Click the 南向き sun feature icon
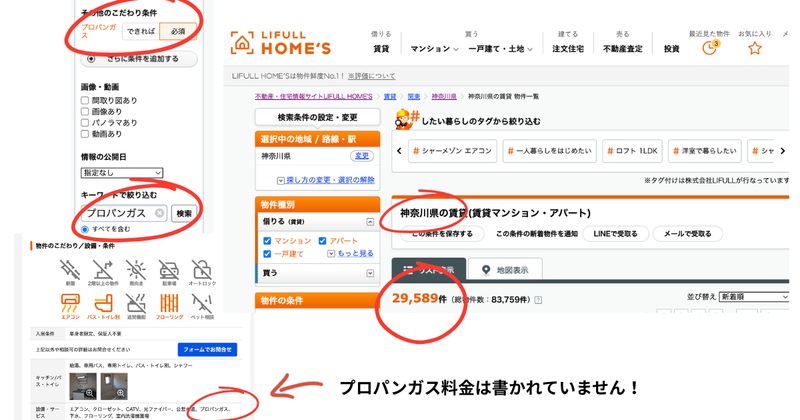 136,270
